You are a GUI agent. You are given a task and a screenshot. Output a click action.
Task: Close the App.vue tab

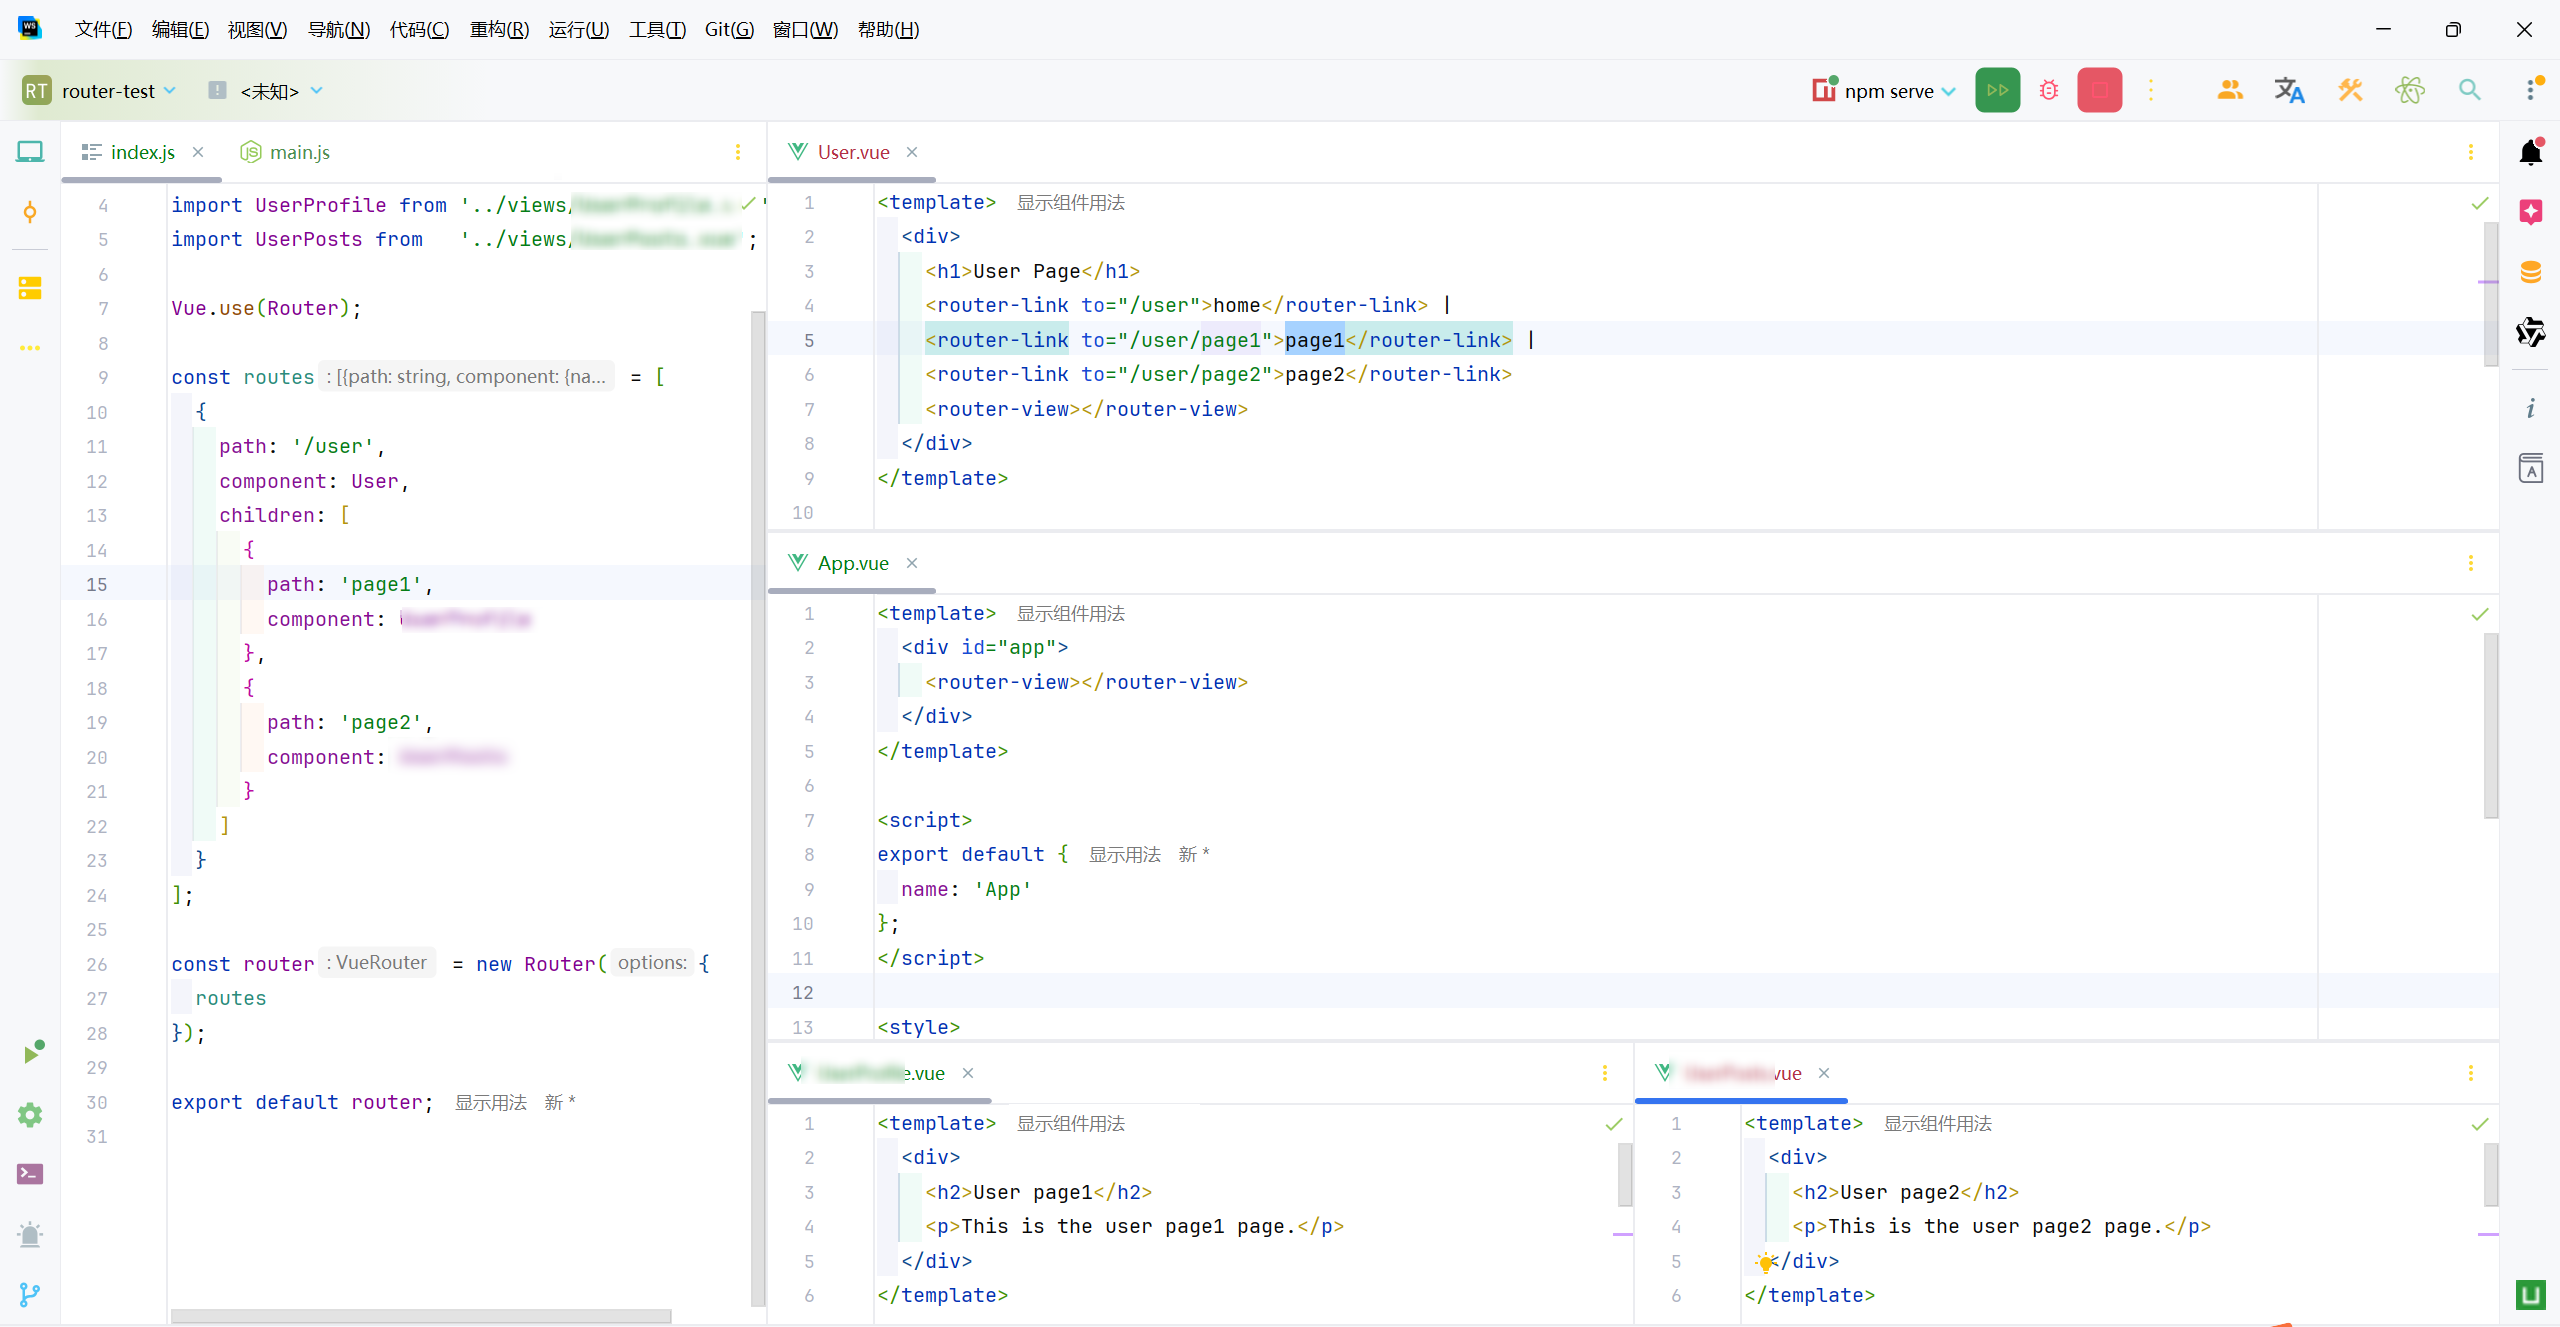[x=912, y=563]
